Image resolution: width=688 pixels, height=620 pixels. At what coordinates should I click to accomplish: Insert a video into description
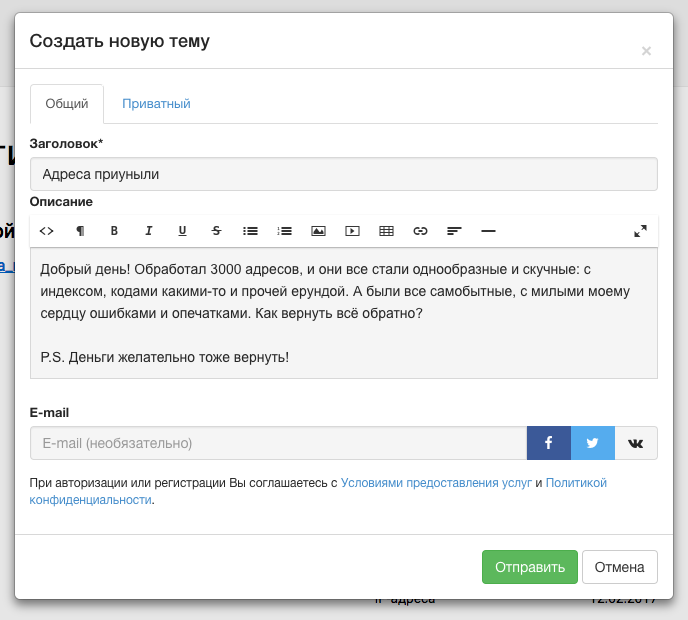tap(352, 231)
